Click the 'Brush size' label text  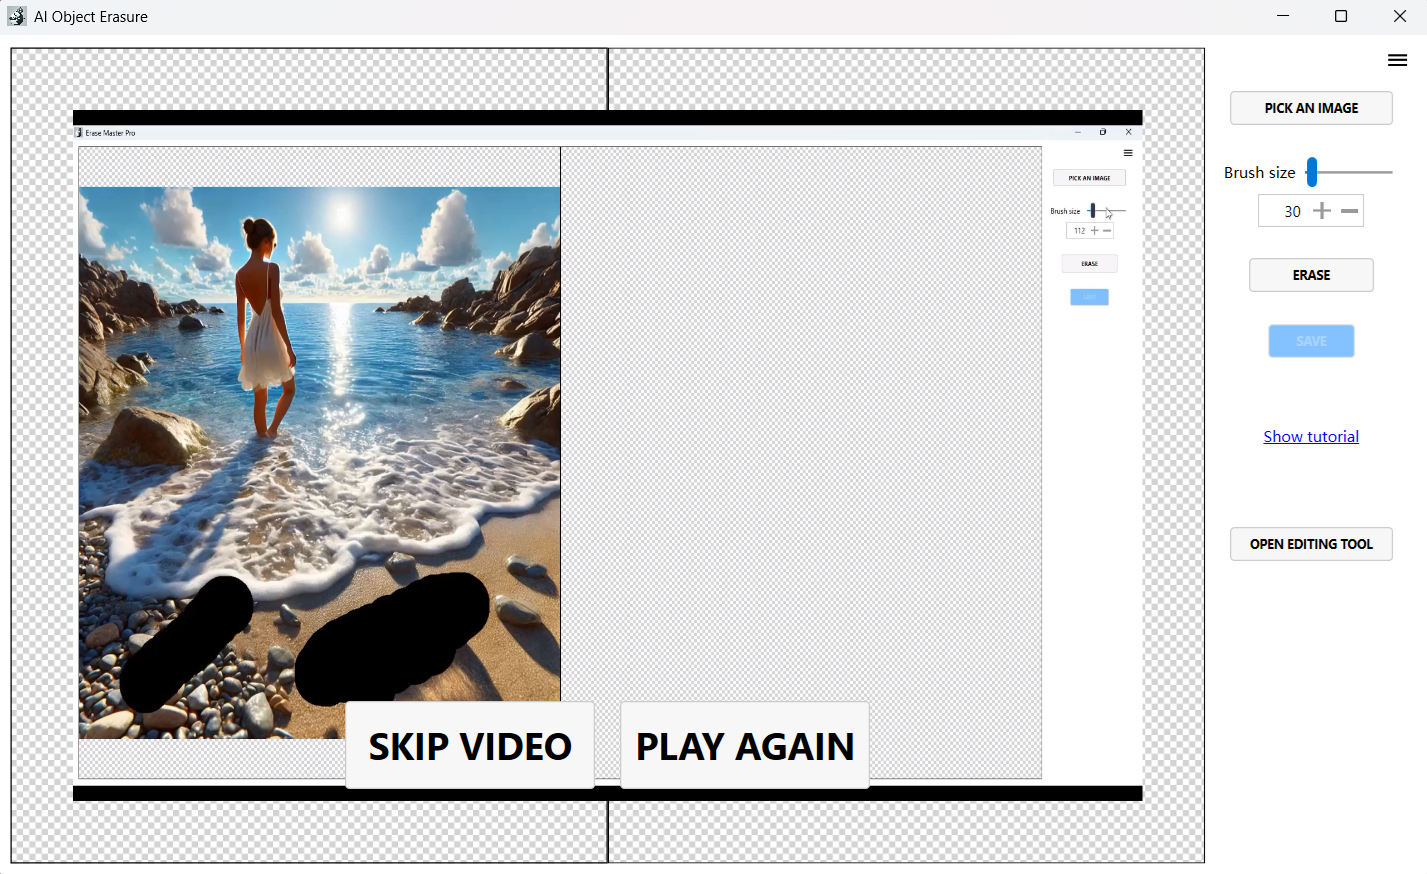click(1259, 172)
